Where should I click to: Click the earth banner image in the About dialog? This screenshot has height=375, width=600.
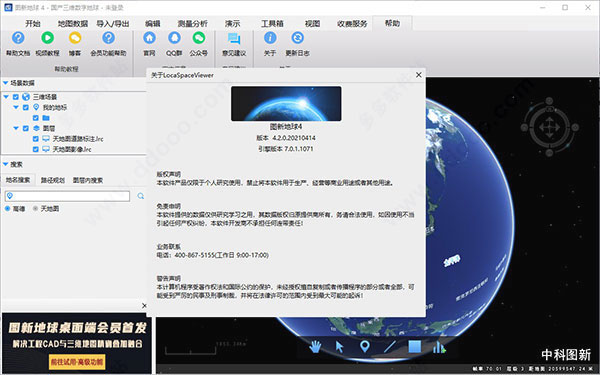point(286,104)
